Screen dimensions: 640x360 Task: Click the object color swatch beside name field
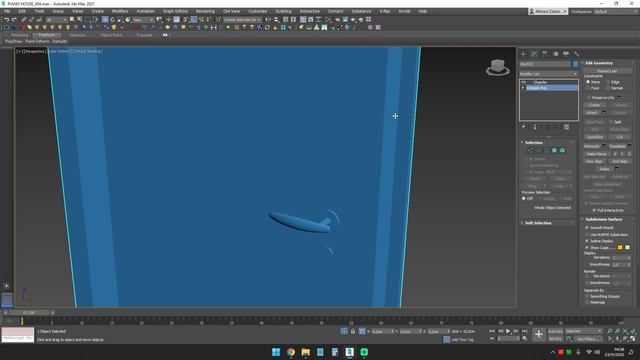point(575,64)
